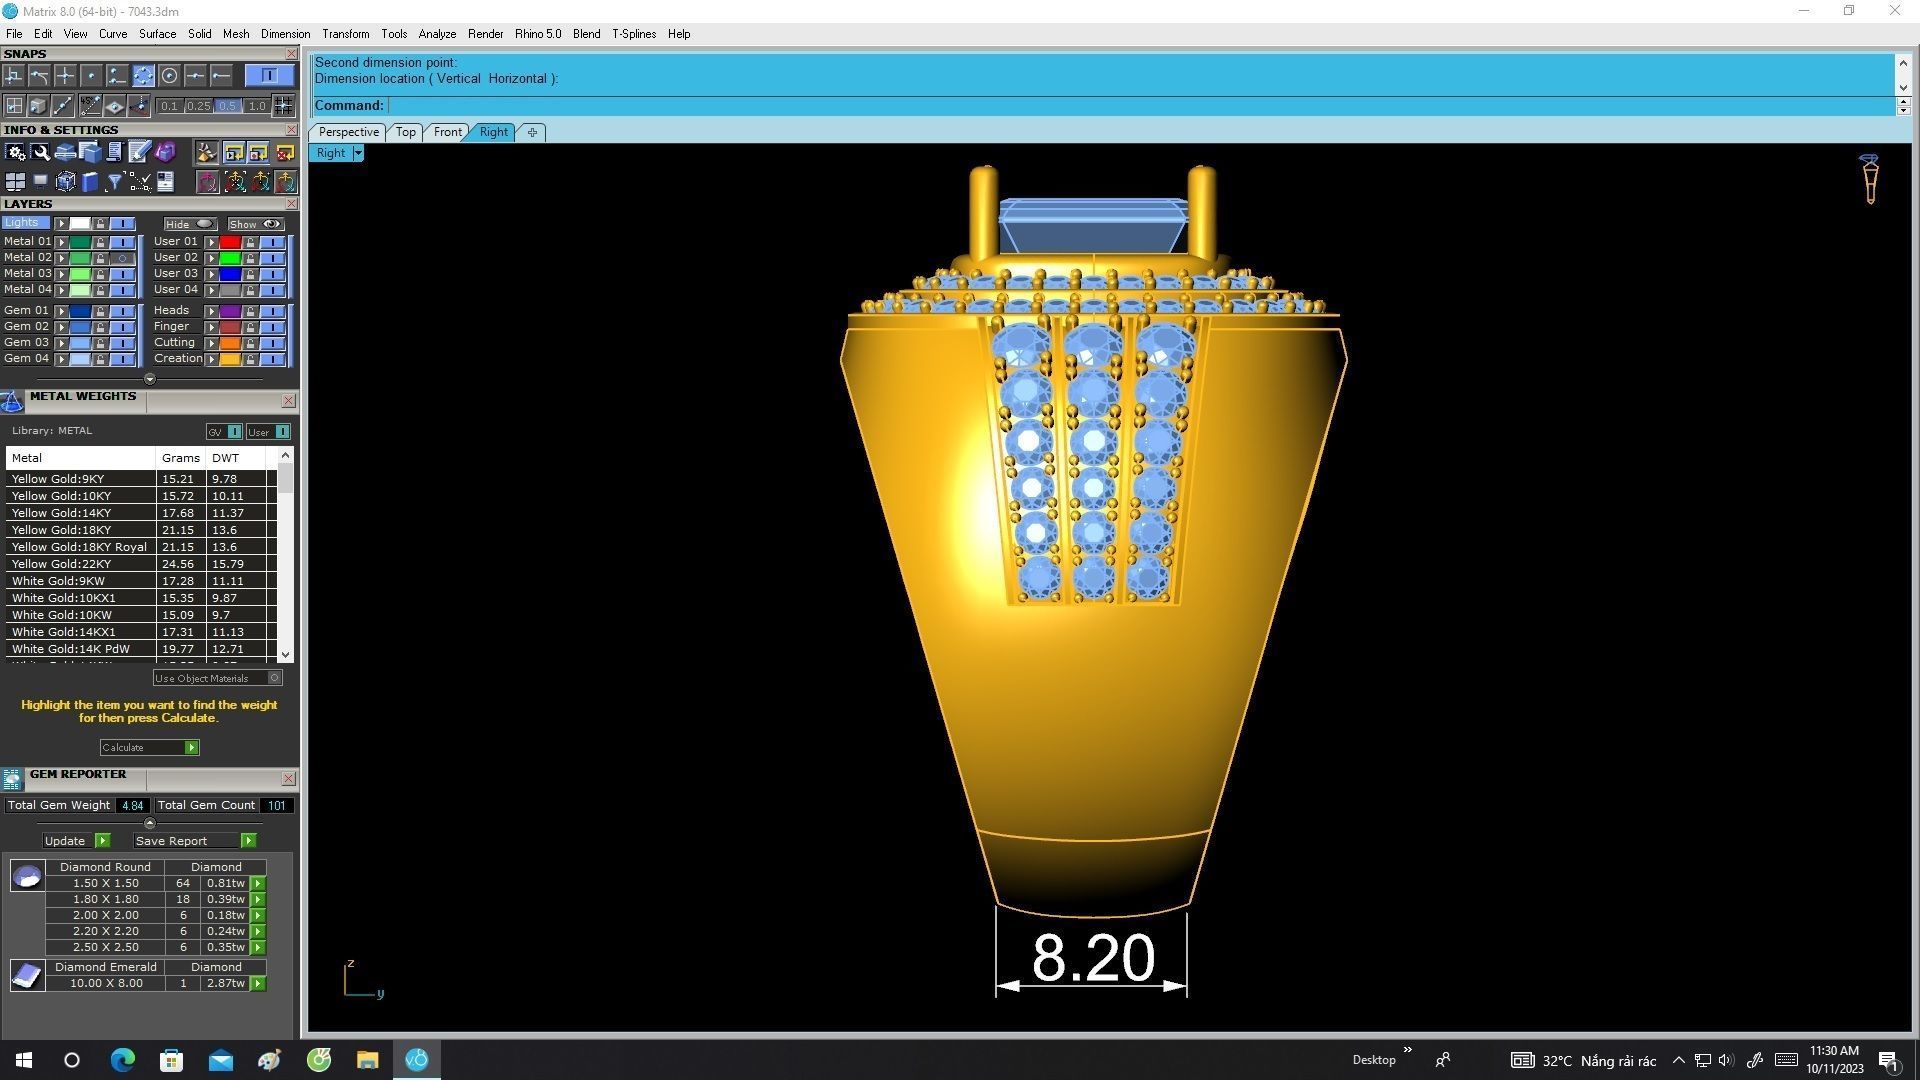This screenshot has height=1080, width=1920.
Task: Click the selection filter funnel icon
Action: click(114, 182)
